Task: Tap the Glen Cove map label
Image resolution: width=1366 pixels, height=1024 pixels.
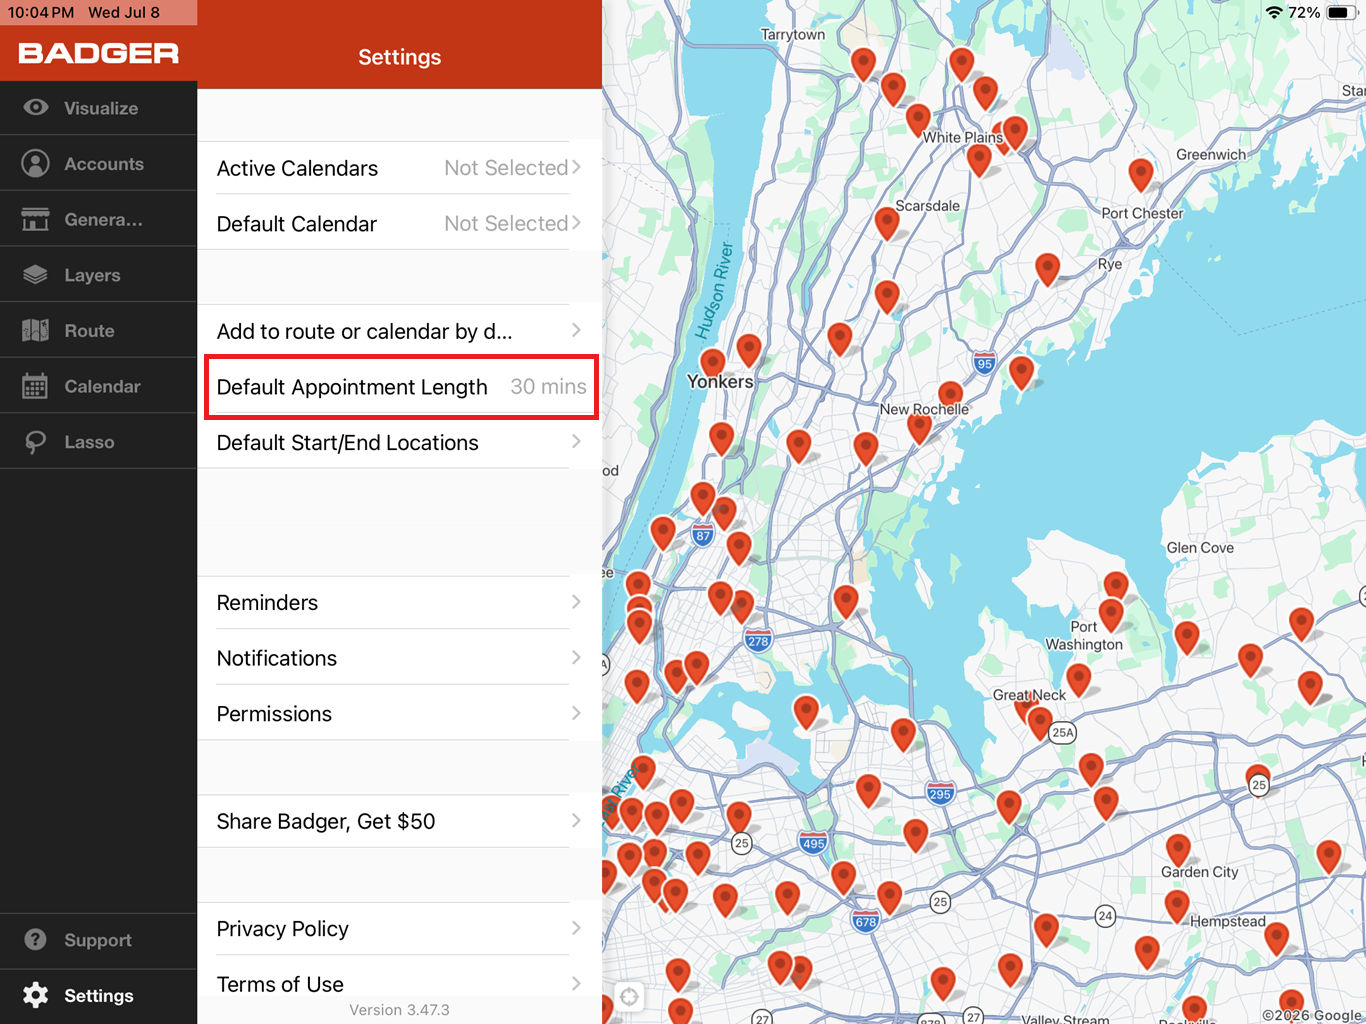Action: (1200, 548)
